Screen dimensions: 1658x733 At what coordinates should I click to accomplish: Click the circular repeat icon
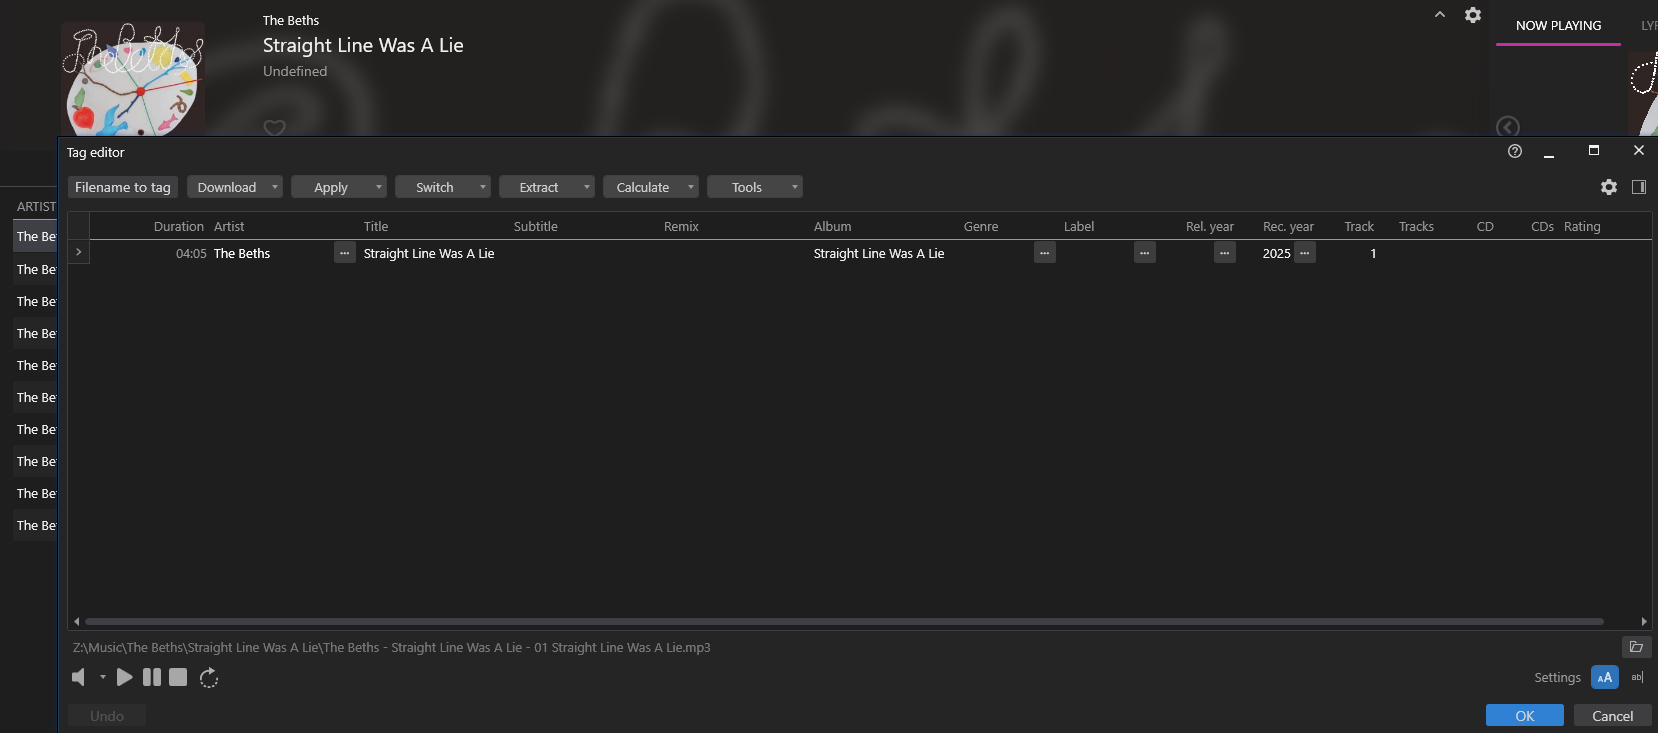(208, 678)
